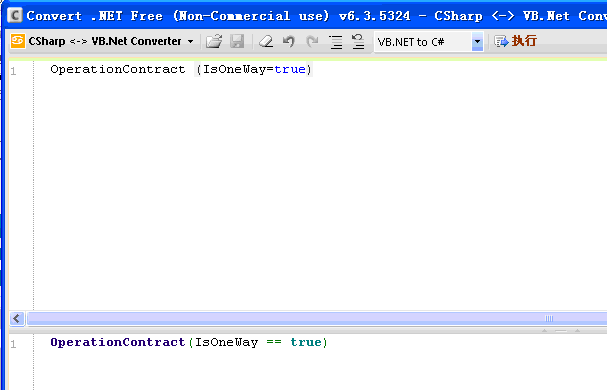Viewport: 607px width, 390px height.
Task: Click the blue 'true' keyword in source code
Action: coord(290,69)
